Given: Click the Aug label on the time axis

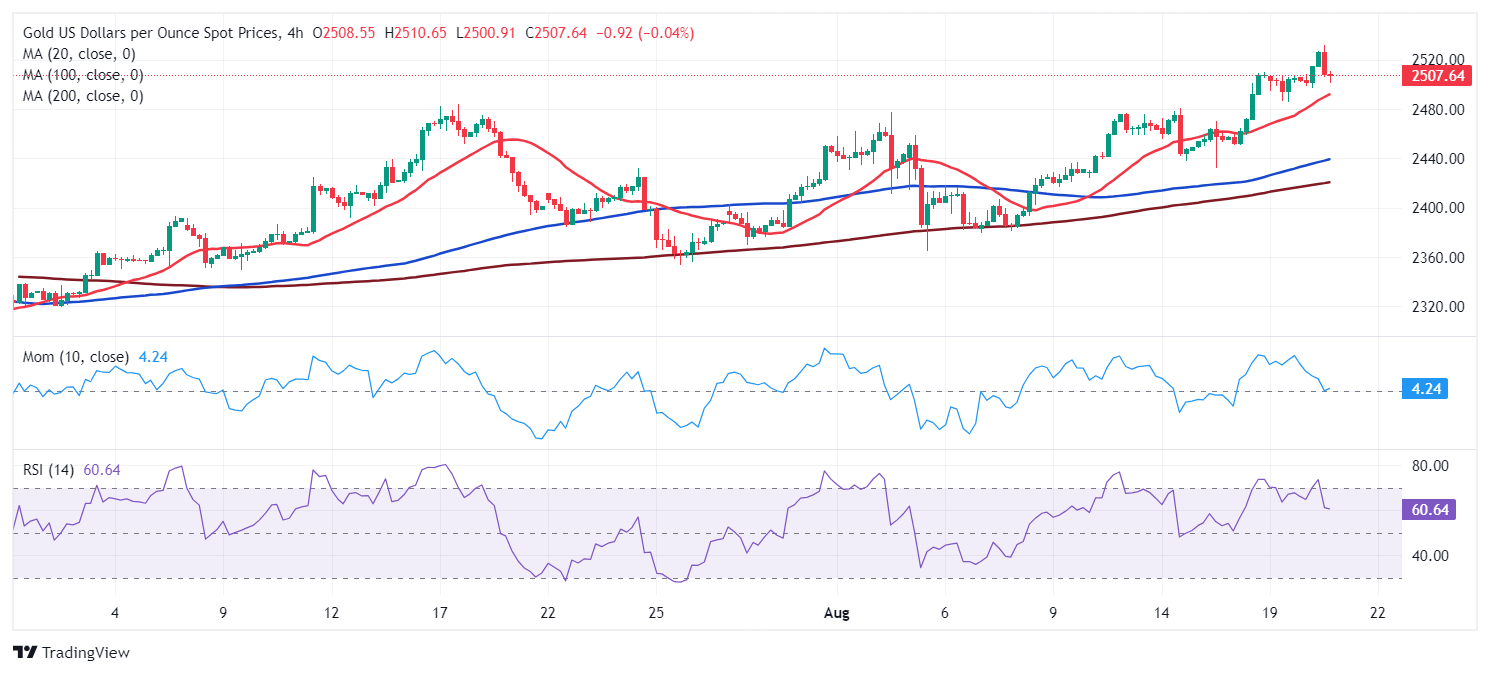Looking at the screenshot, I should pyautogui.click(x=838, y=613).
